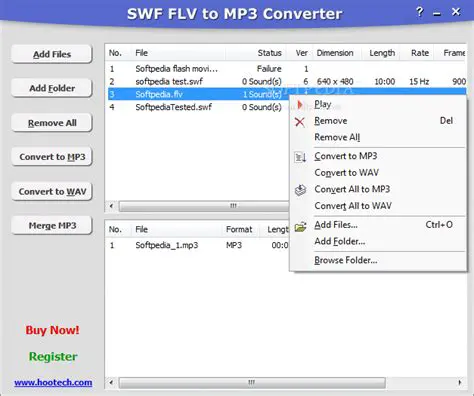Viewport: 474px width, 396px height.
Task: Open the Register link
Action: pyautogui.click(x=53, y=357)
